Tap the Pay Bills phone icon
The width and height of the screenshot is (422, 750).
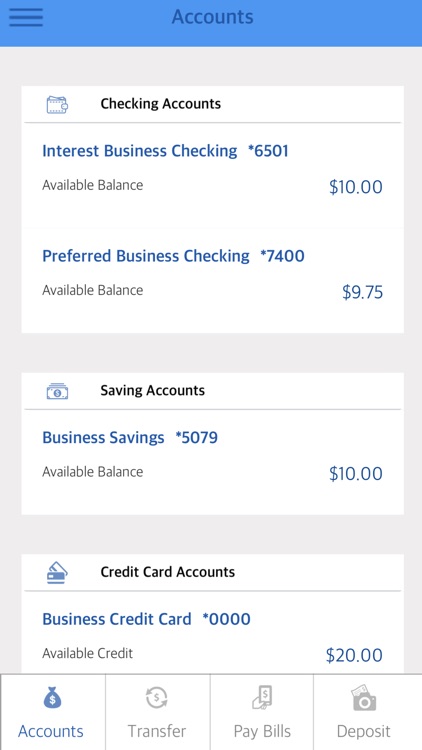coord(262,698)
